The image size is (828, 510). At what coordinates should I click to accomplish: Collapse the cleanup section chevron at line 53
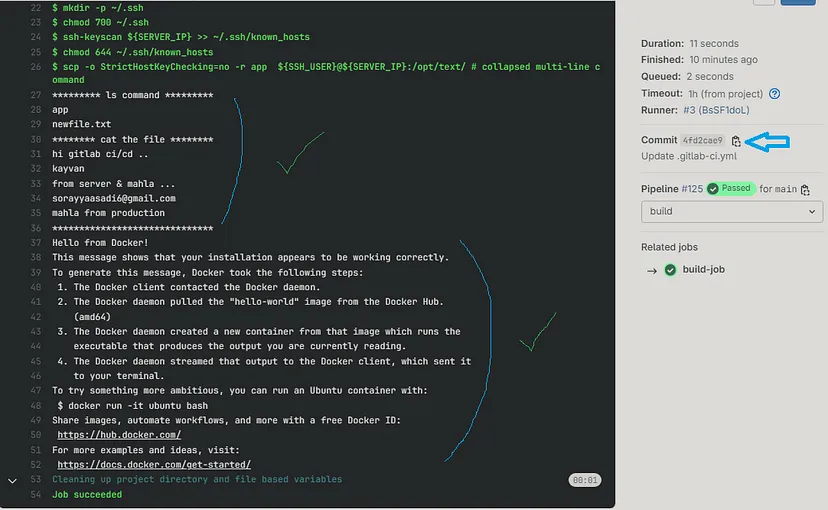pos(12,481)
